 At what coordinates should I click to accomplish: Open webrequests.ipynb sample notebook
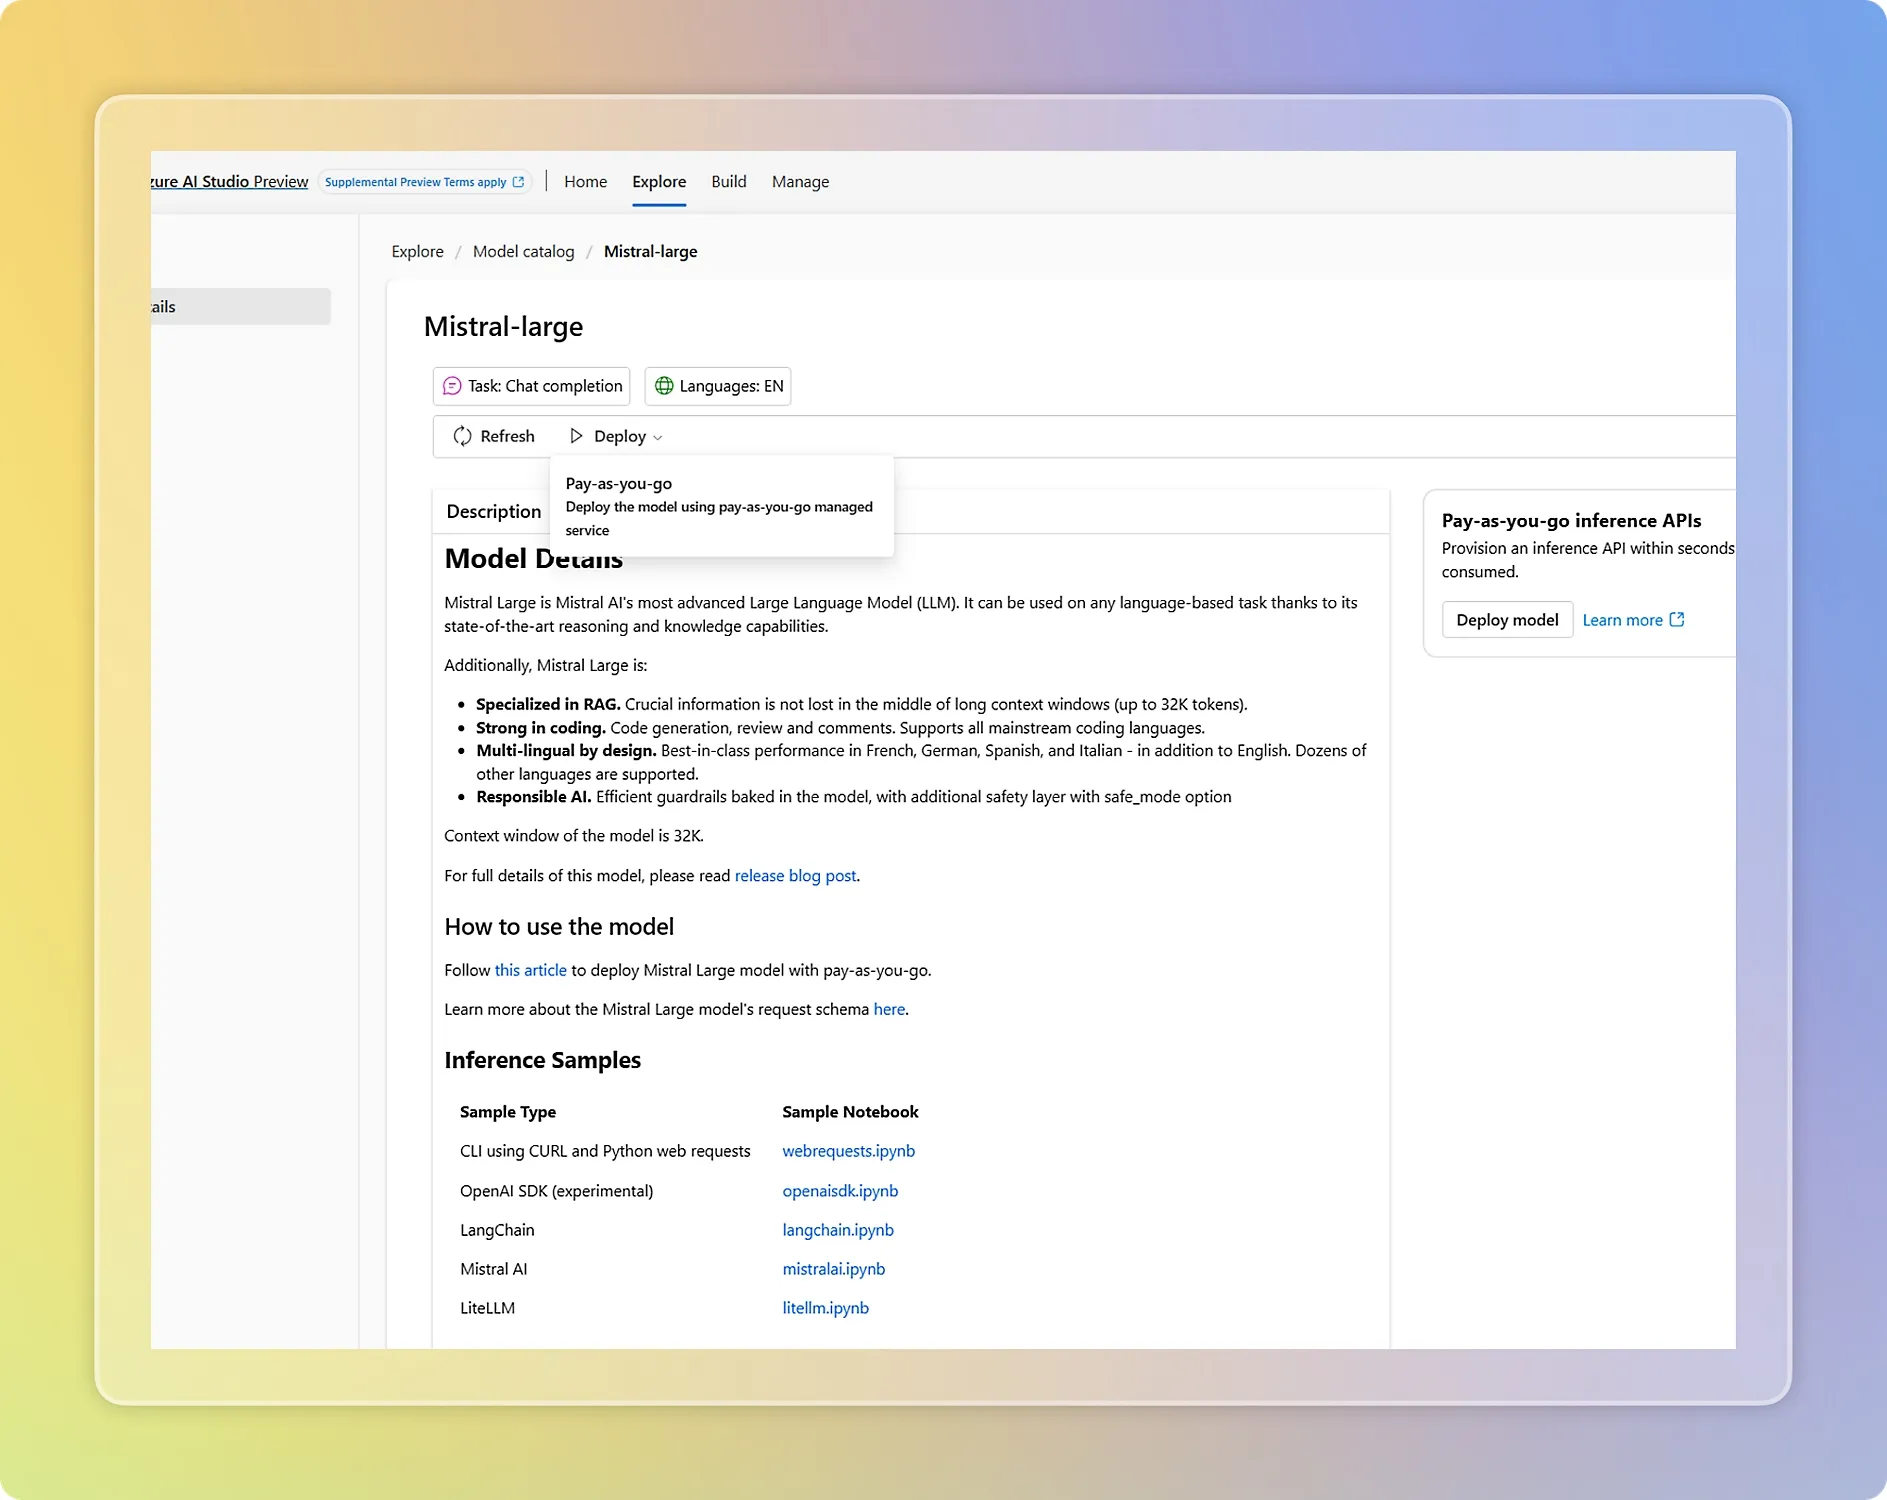click(x=848, y=1151)
